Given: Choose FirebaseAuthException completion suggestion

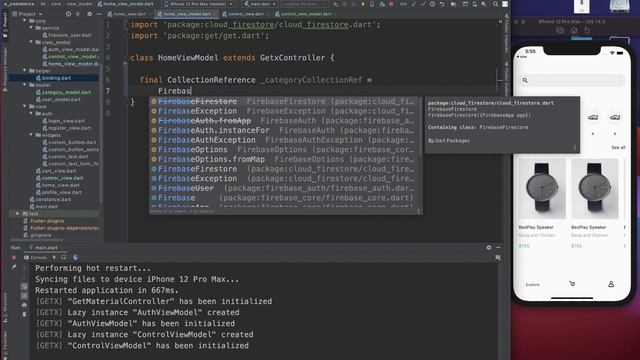Looking at the screenshot, I should pos(284,140).
